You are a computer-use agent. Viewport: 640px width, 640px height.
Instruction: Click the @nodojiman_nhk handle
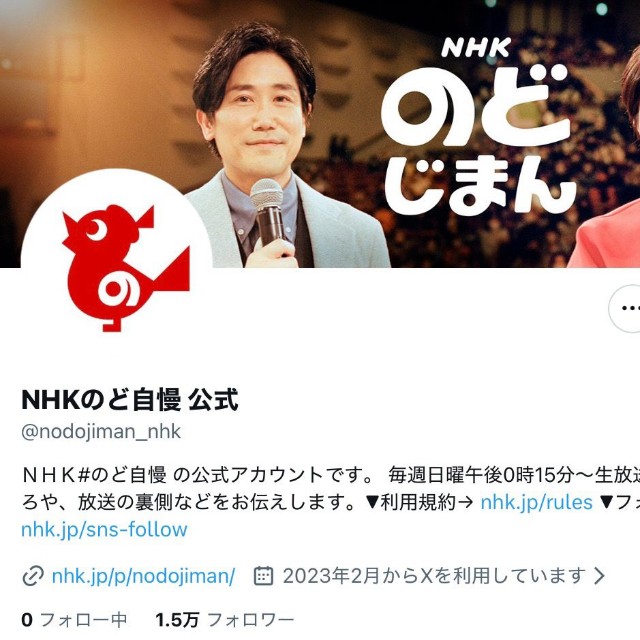pyautogui.click(x=101, y=432)
